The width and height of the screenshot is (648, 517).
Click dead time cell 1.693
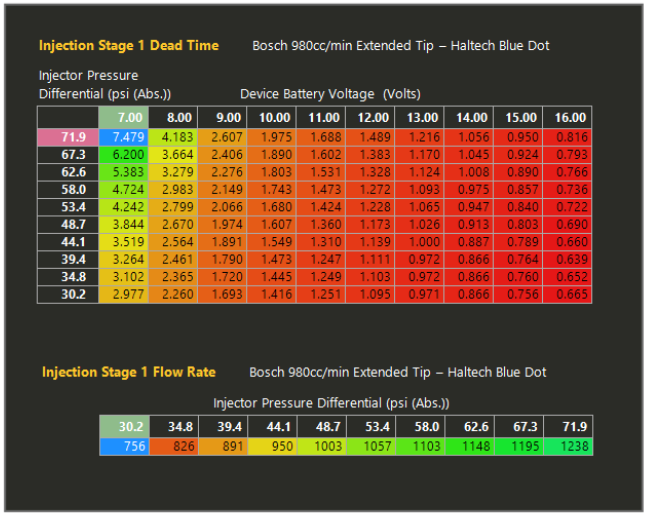[222, 295]
